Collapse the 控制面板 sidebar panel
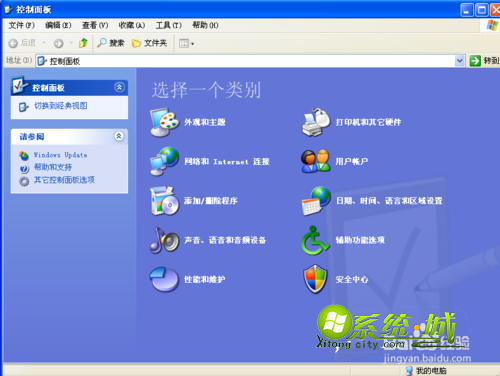500x376 pixels. (x=120, y=87)
